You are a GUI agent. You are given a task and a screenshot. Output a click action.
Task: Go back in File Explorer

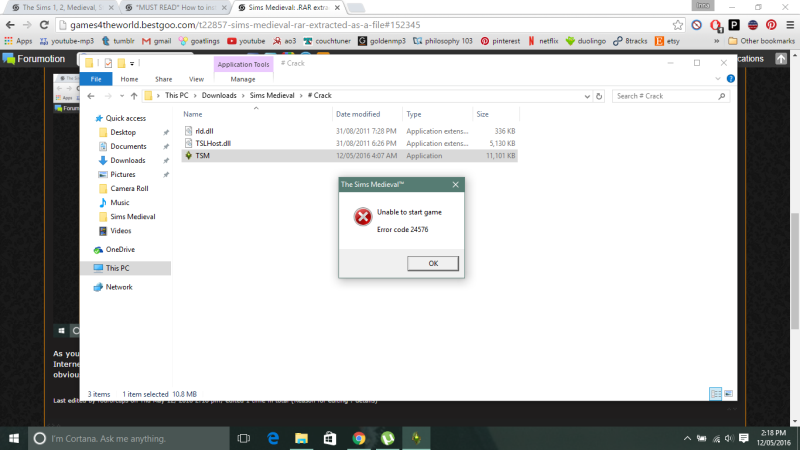[x=91, y=96]
